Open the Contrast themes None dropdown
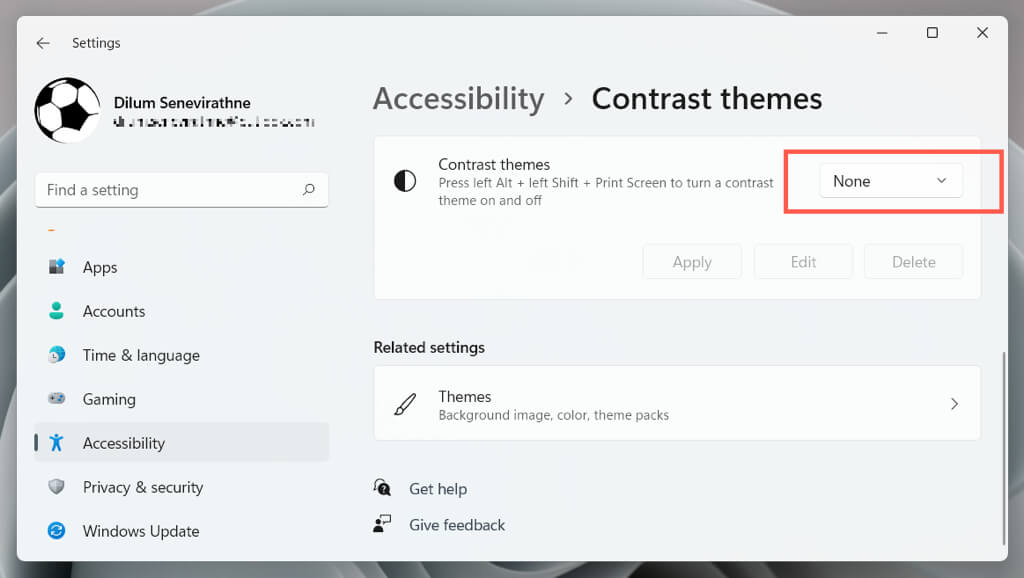Screen dimensions: 1024x578 (890, 181)
